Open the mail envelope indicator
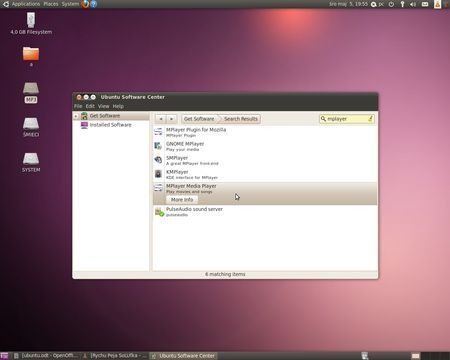This screenshot has width=450, height=360. [x=425, y=4]
